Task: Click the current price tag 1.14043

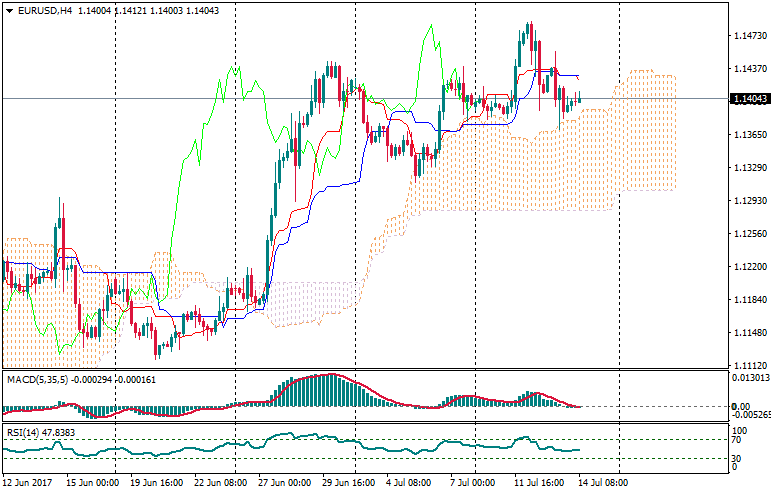Action: 749,99
